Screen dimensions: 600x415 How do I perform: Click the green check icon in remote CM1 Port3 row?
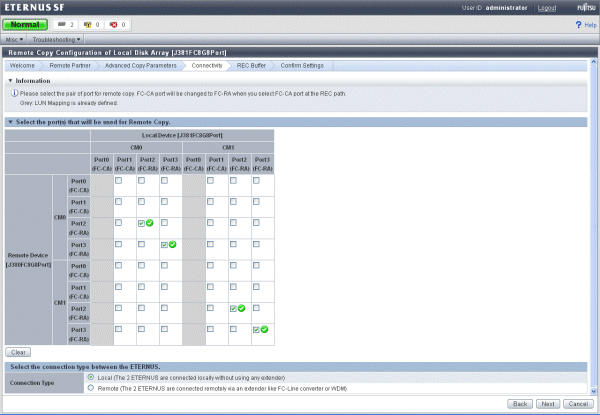coord(264,329)
